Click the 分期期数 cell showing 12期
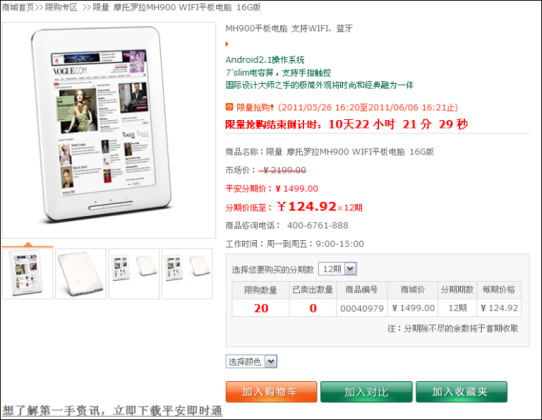542x420 pixels. [457, 308]
